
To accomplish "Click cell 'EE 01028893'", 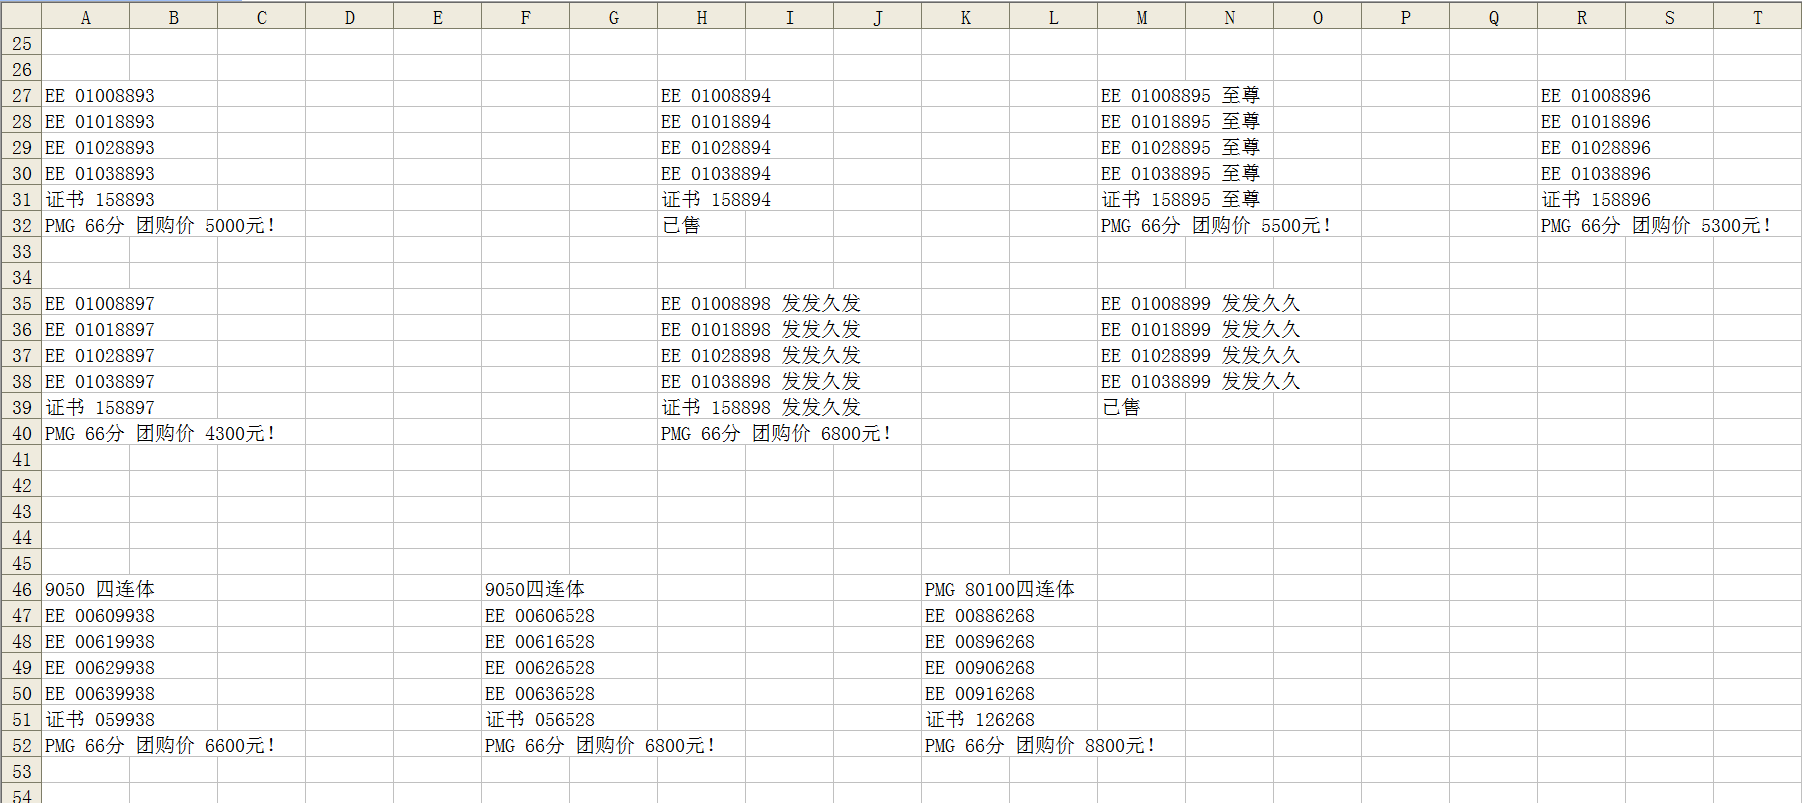I will coord(100,147).
